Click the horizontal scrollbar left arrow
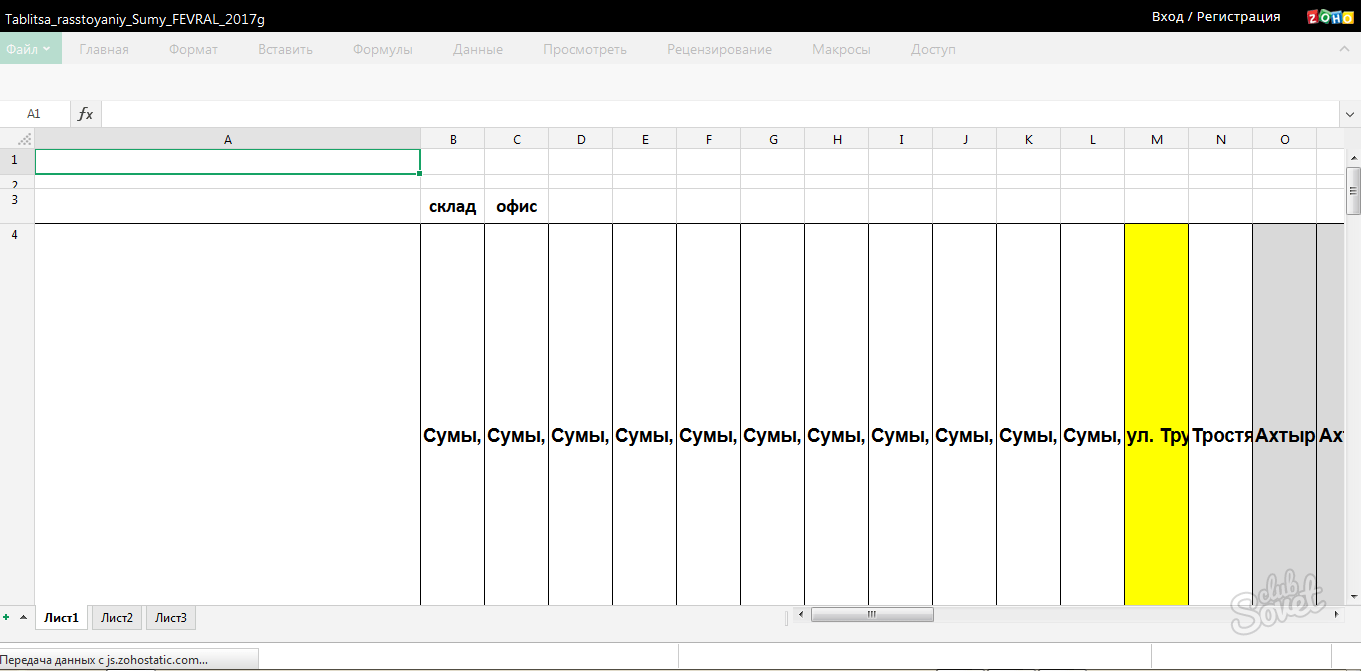1361x671 pixels. click(800, 614)
